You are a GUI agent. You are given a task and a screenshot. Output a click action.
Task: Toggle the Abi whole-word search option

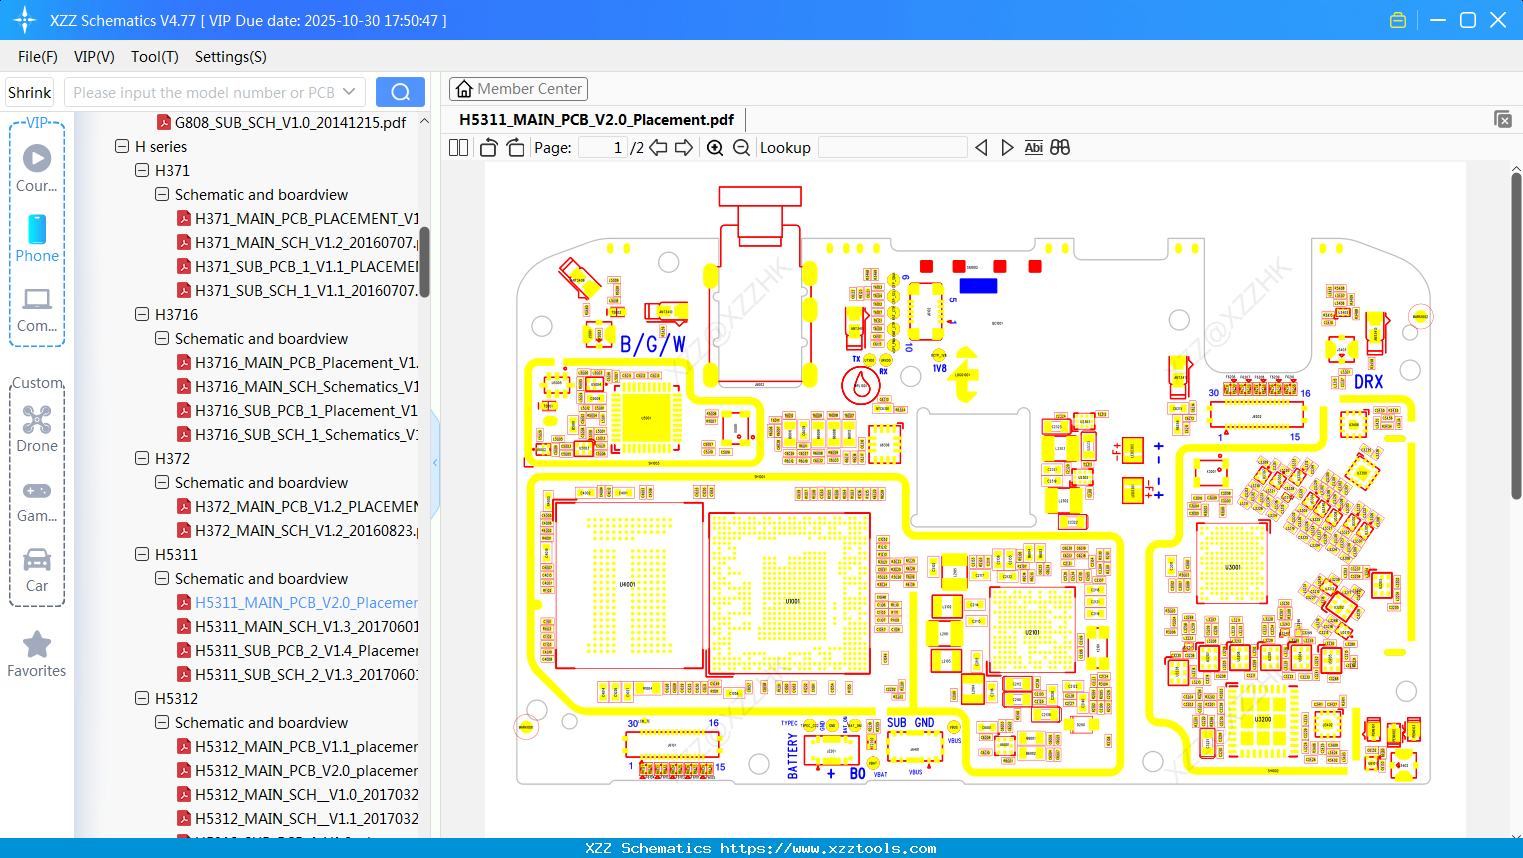[x=1033, y=147]
